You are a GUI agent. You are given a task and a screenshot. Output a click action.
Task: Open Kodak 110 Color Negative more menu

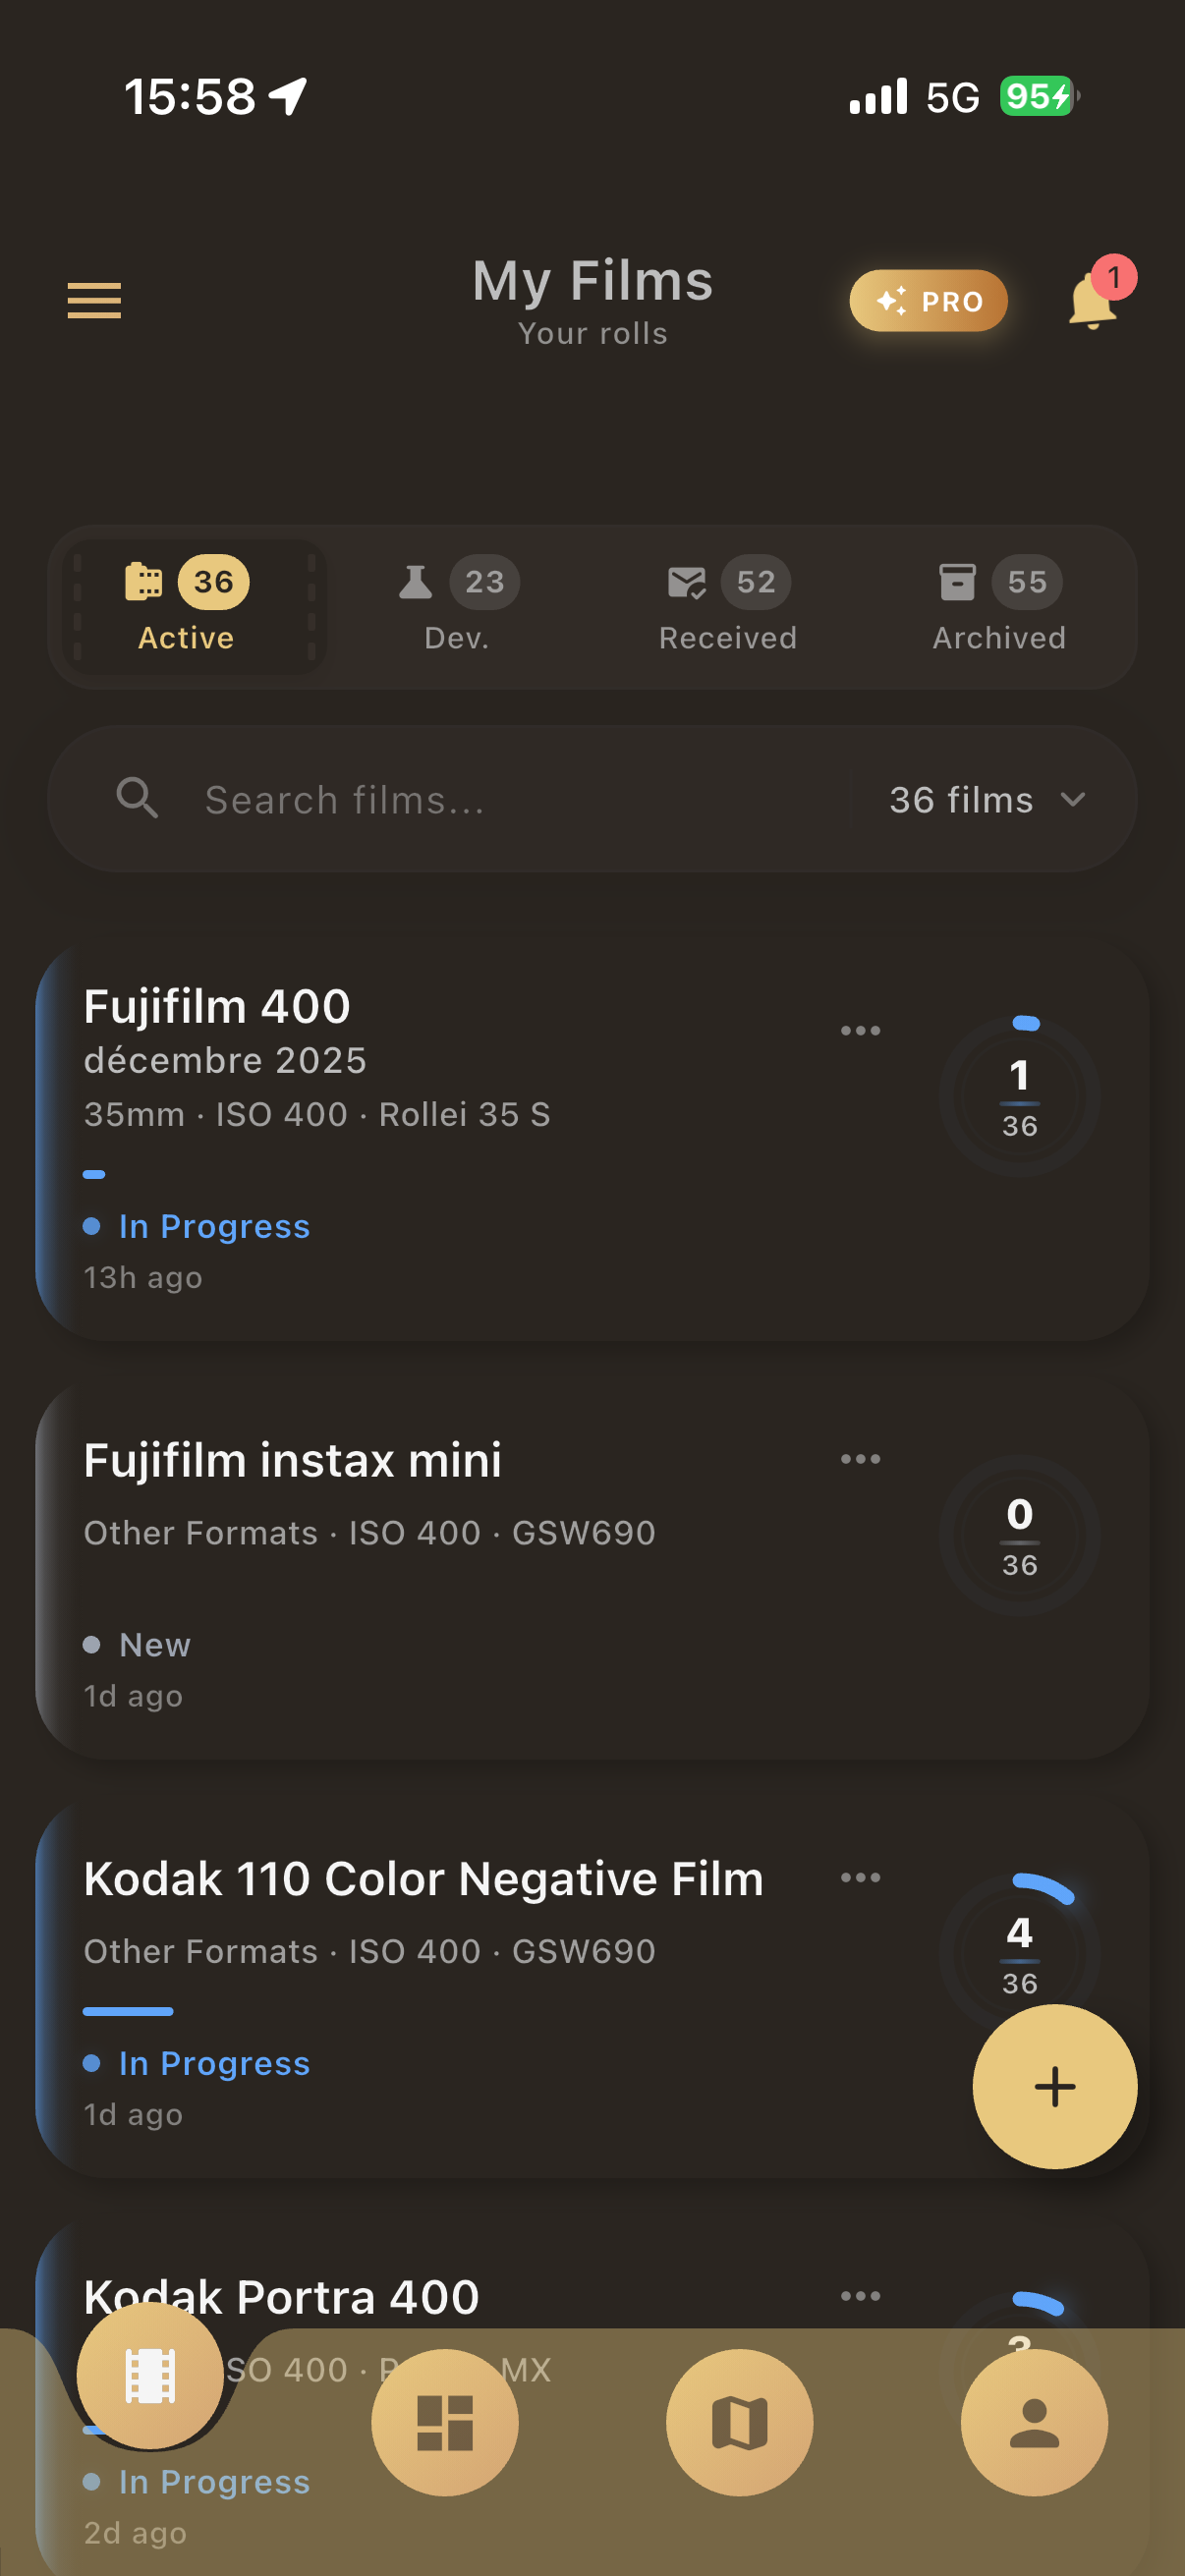tap(860, 1878)
